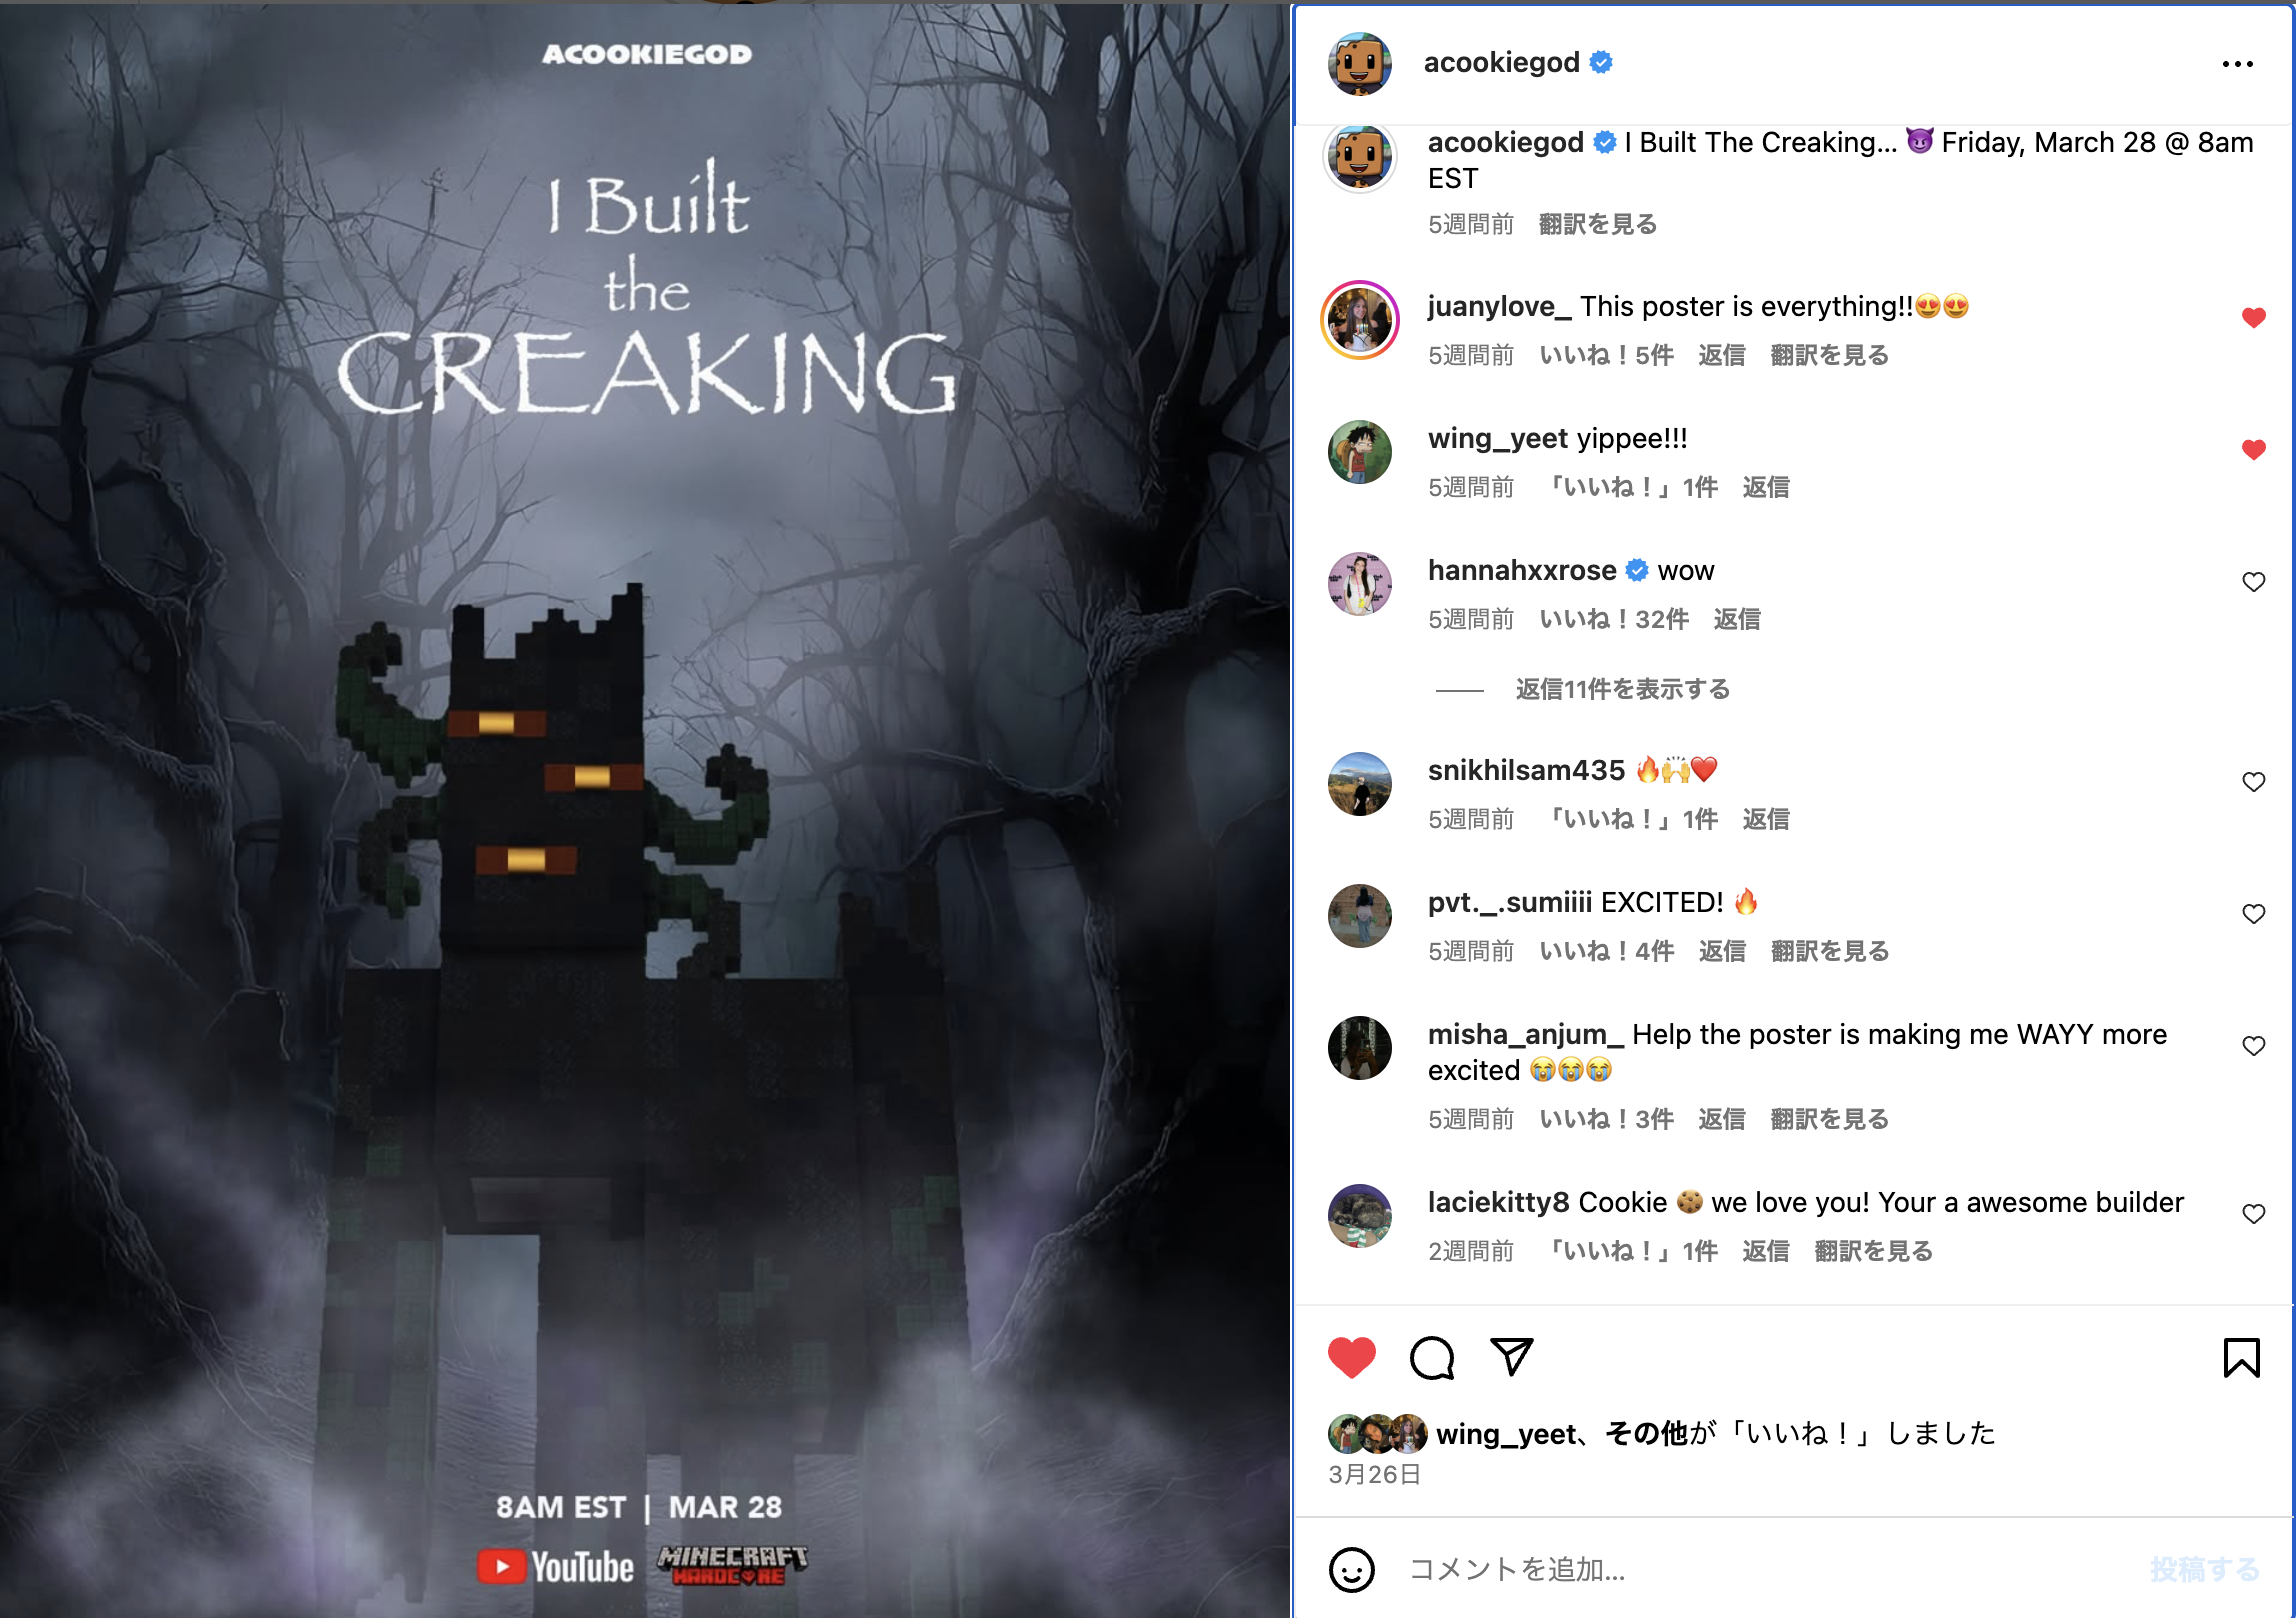
Task: Open acookiegod profile from the header
Action: click(x=1501, y=62)
